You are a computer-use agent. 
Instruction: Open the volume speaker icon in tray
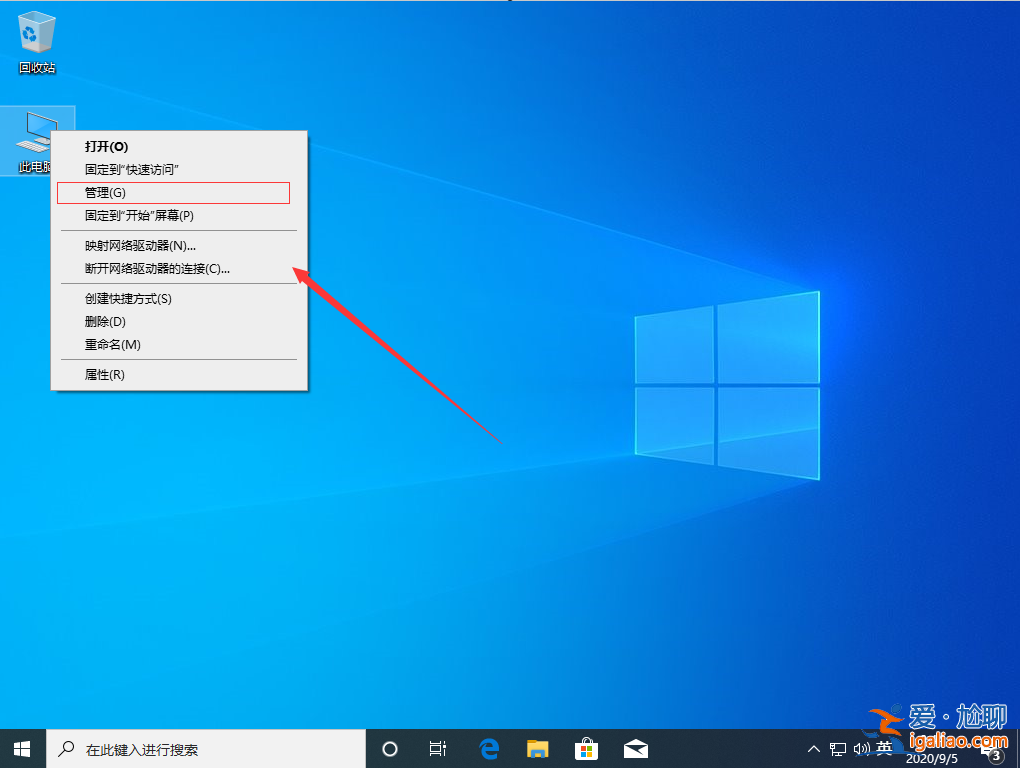coord(862,748)
